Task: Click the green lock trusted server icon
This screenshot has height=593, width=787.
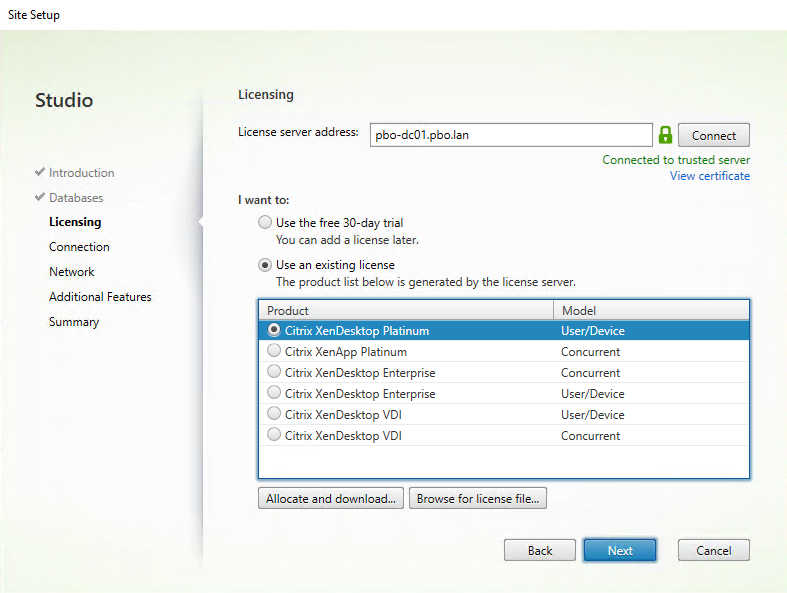Action: pos(665,135)
